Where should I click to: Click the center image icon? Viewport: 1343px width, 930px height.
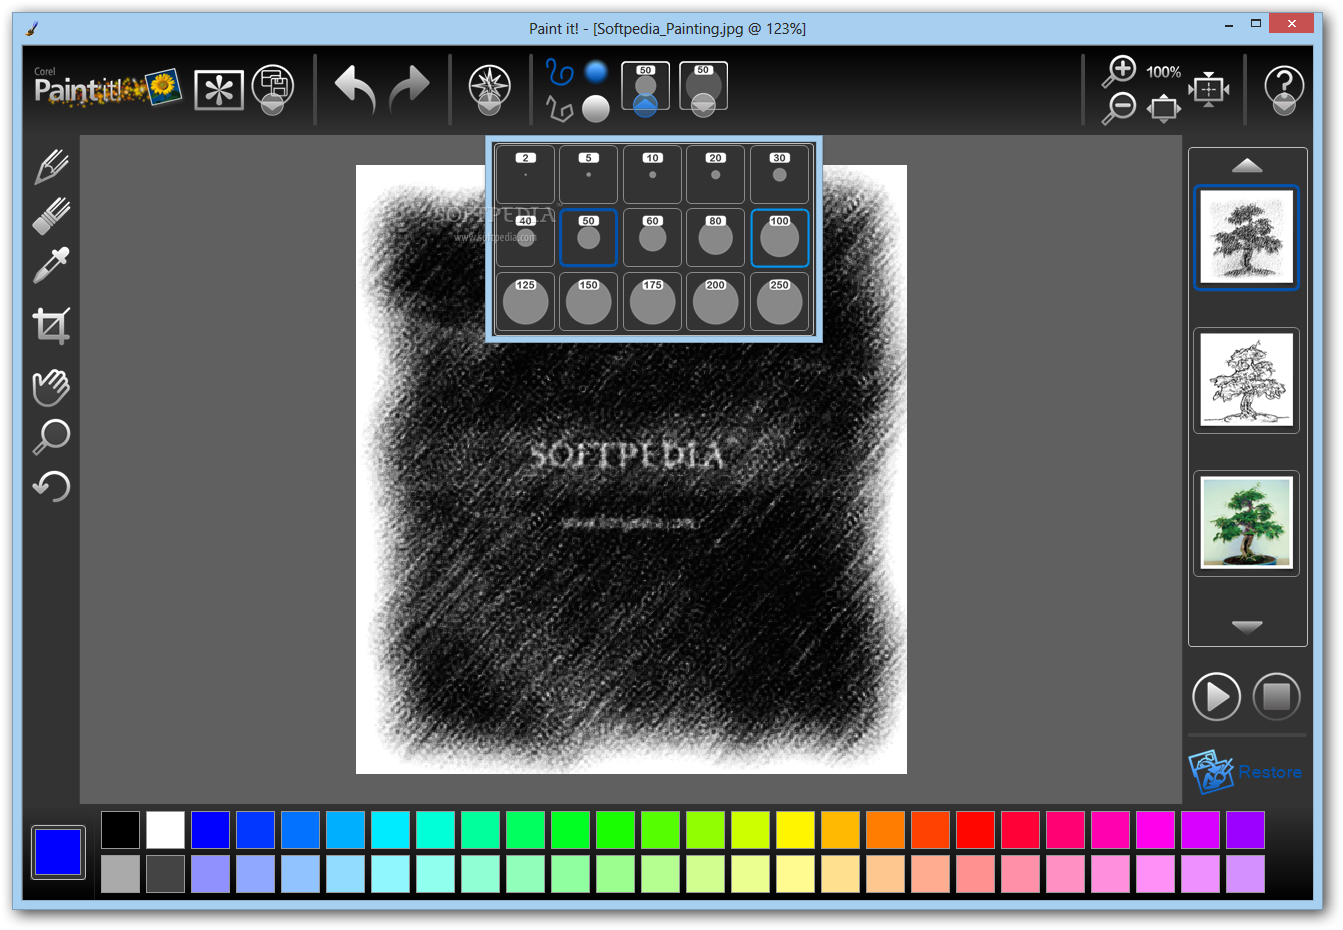tap(1209, 90)
